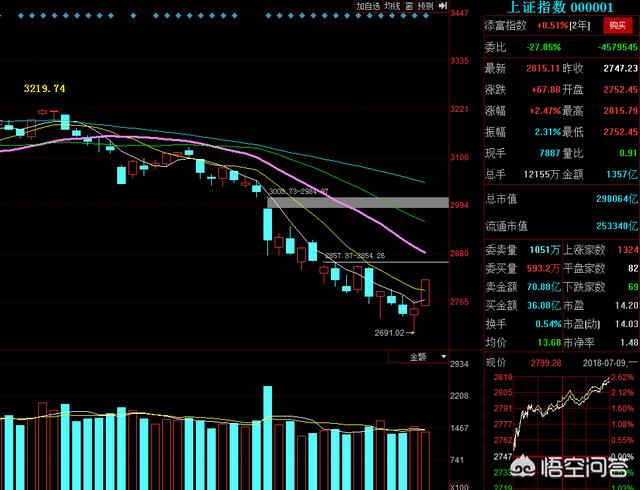Click the 3219.74 high price label
Viewport: 640px width, 490px height.
(44, 89)
